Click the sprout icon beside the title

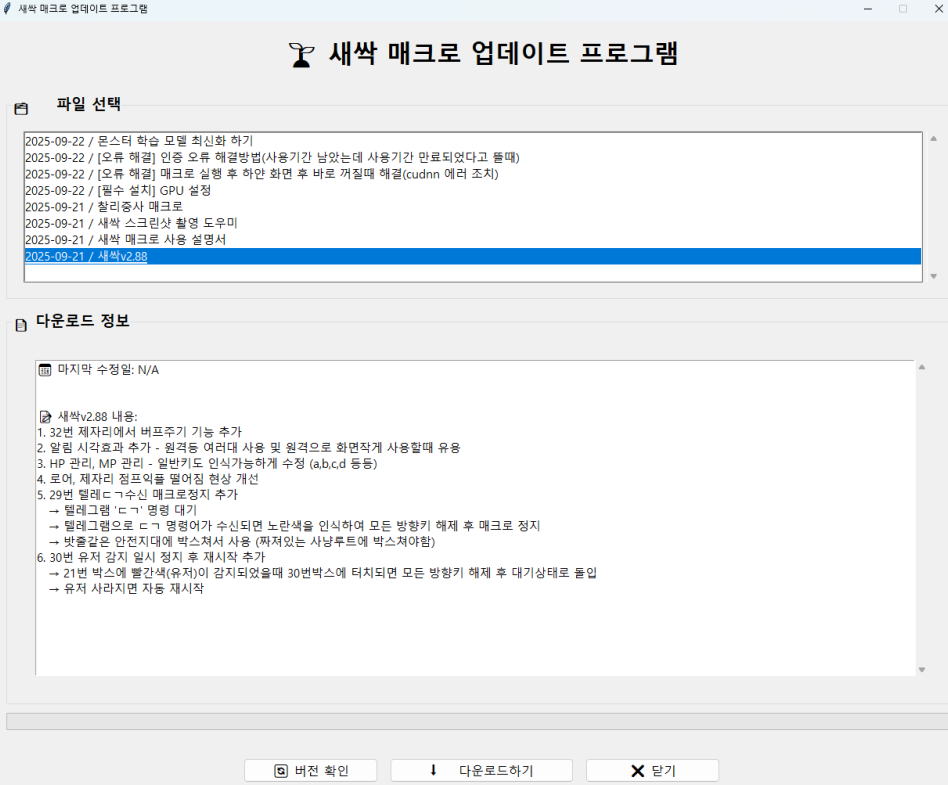click(299, 55)
